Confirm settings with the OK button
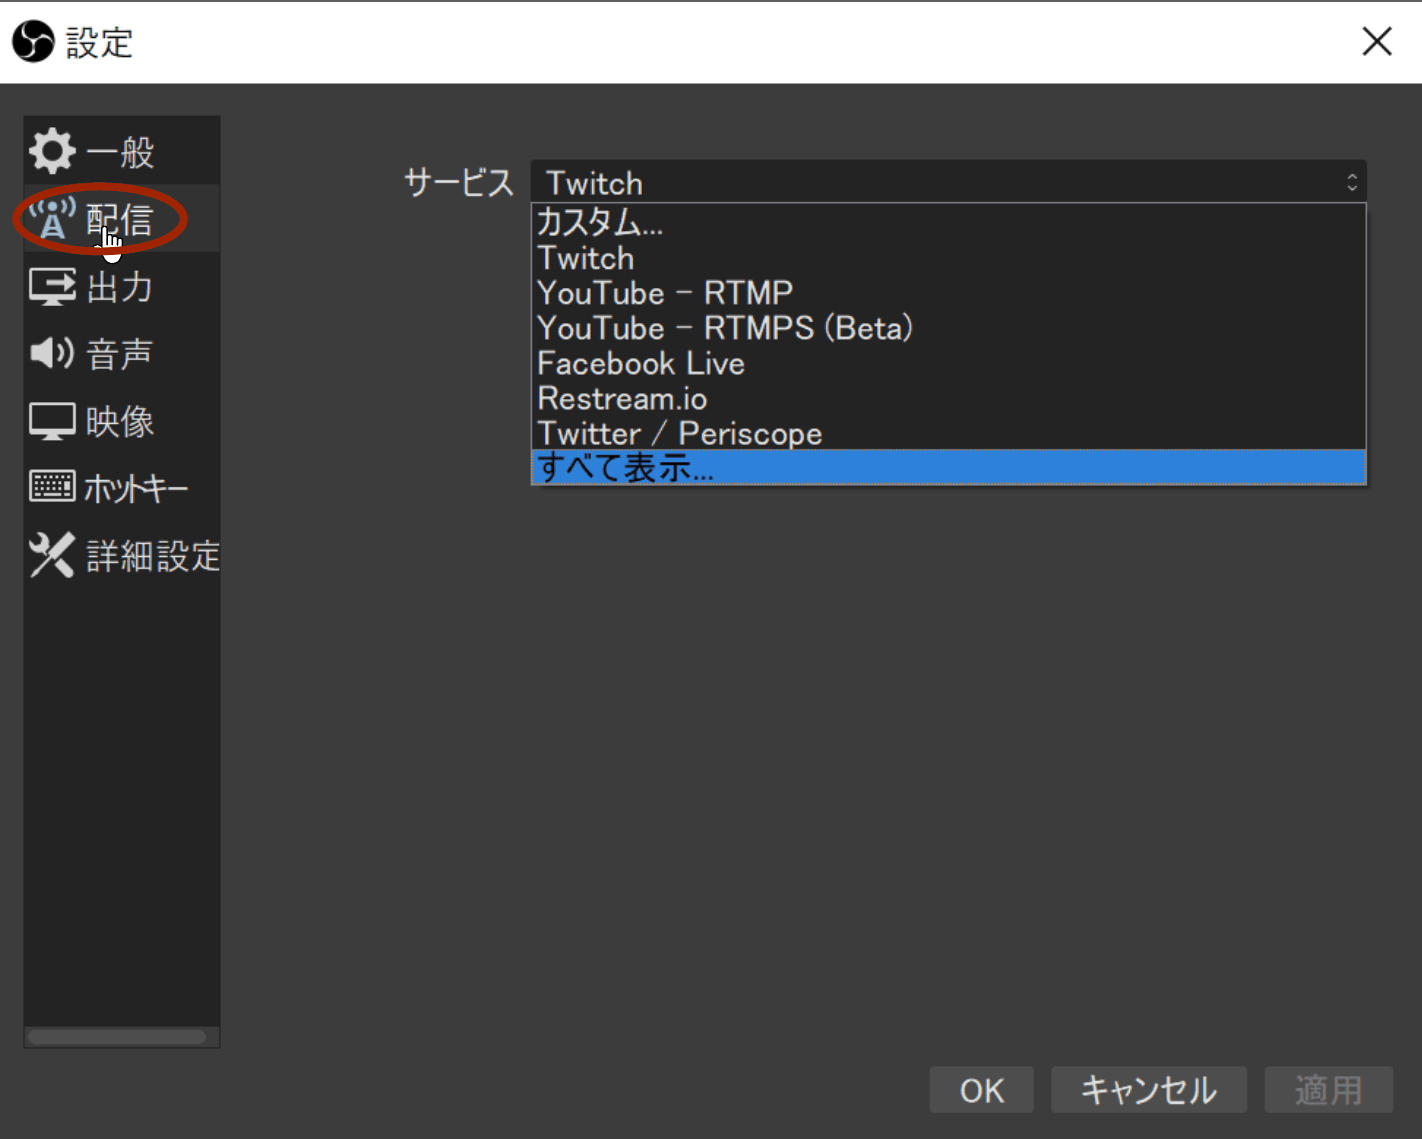The image size is (1422, 1139). [981, 1090]
